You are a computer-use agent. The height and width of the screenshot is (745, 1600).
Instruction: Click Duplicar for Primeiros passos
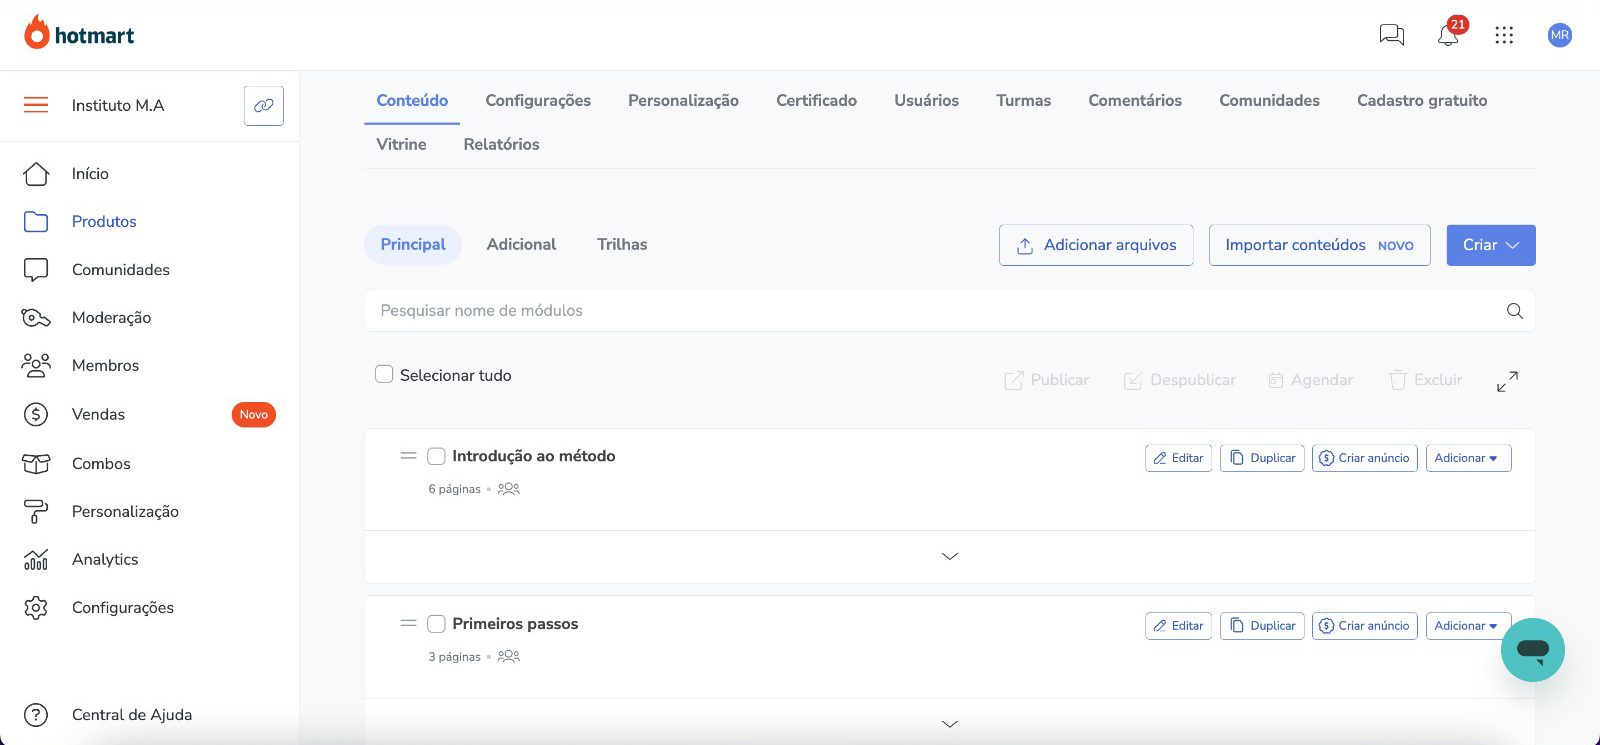click(x=1262, y=626)
